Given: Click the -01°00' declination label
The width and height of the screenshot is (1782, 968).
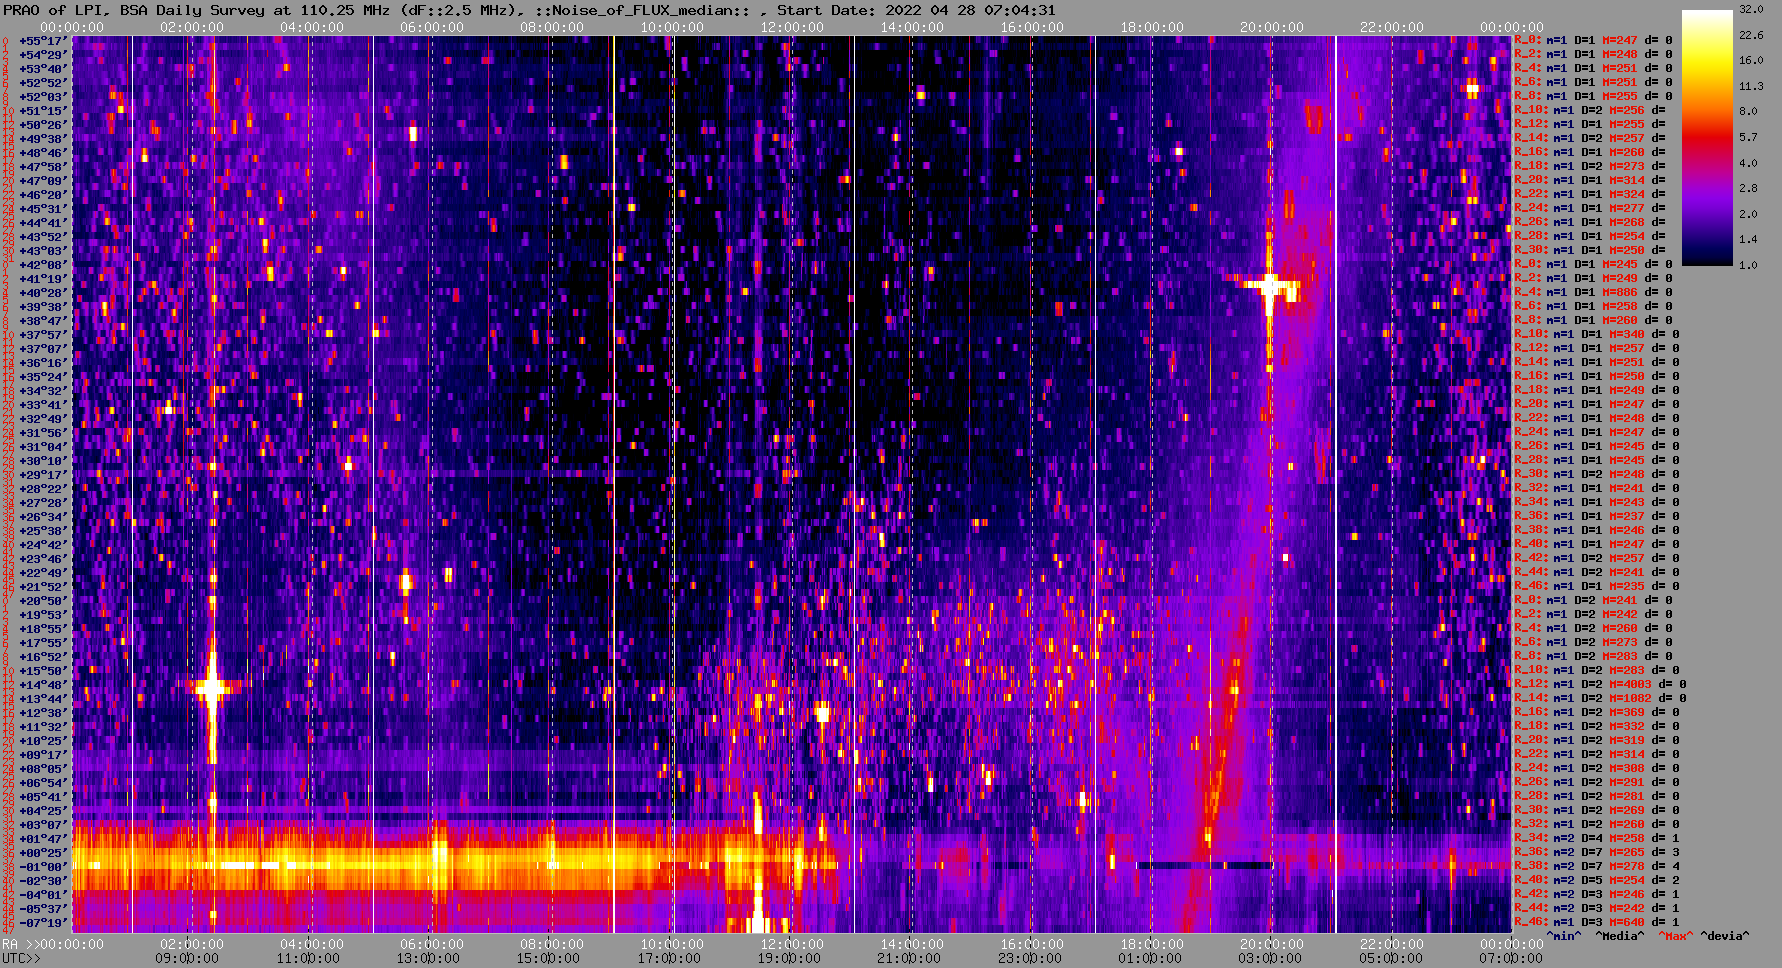Looking at the screenshot, I should [43, 867].
